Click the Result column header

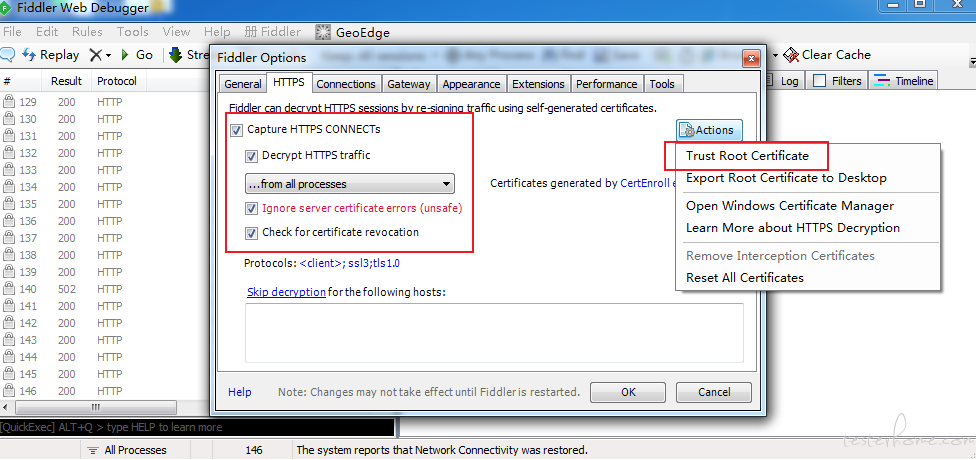(66, 81)
